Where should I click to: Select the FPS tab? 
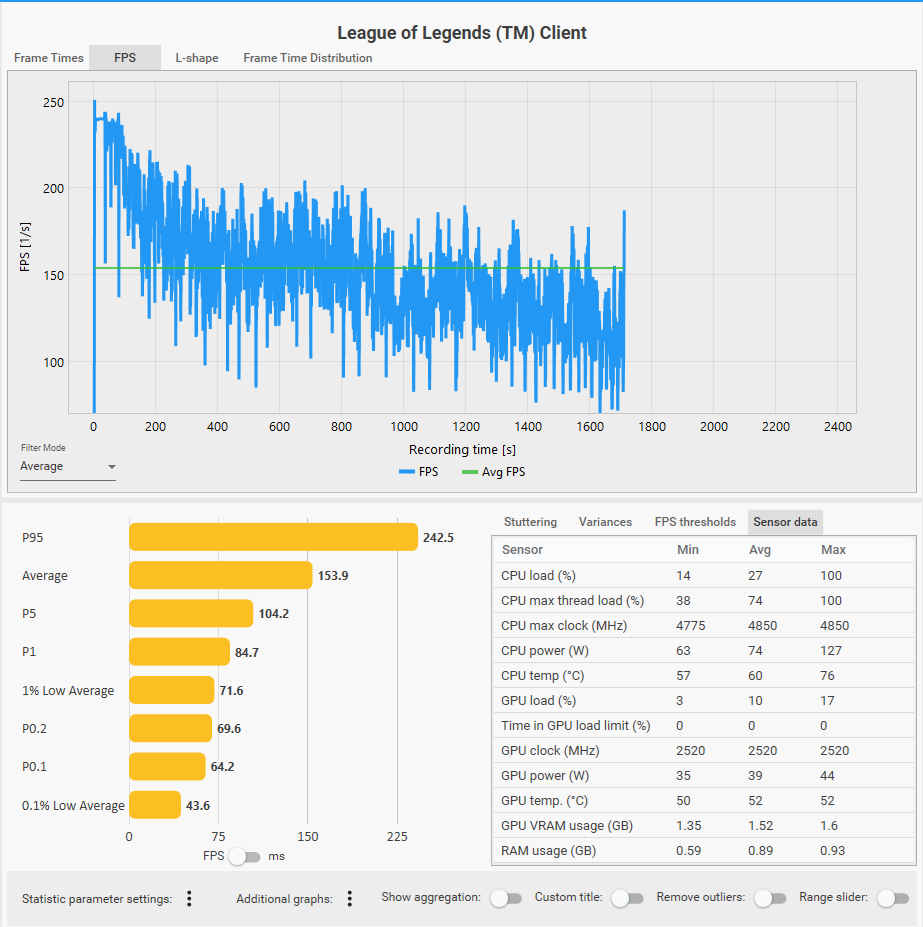pos(125,58)
